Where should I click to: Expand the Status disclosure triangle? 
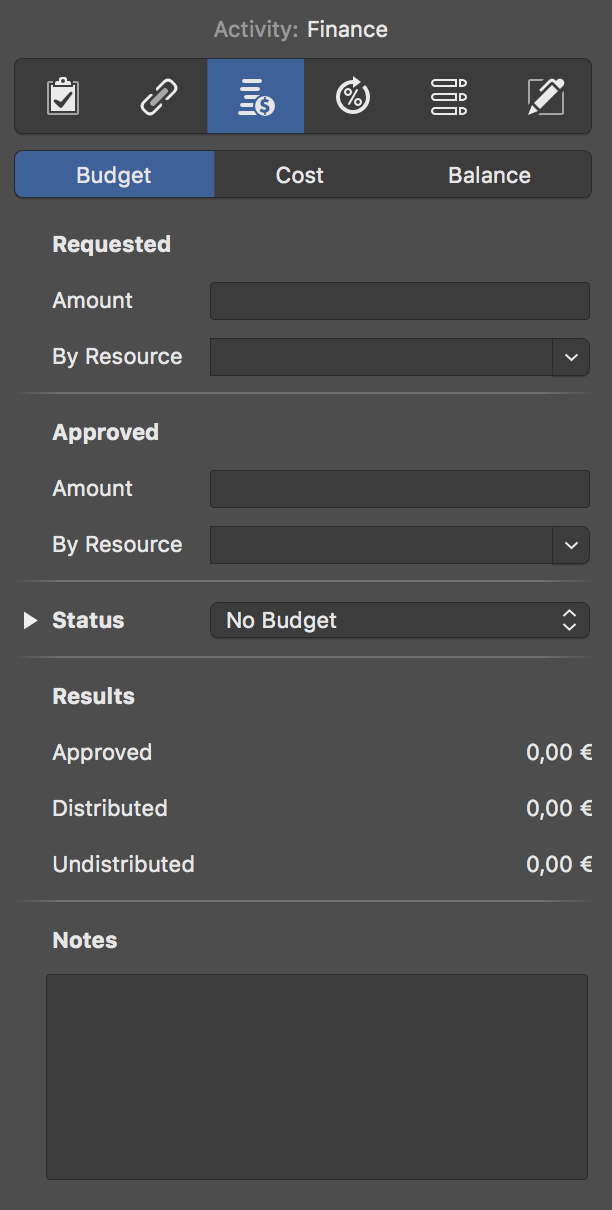30,621
